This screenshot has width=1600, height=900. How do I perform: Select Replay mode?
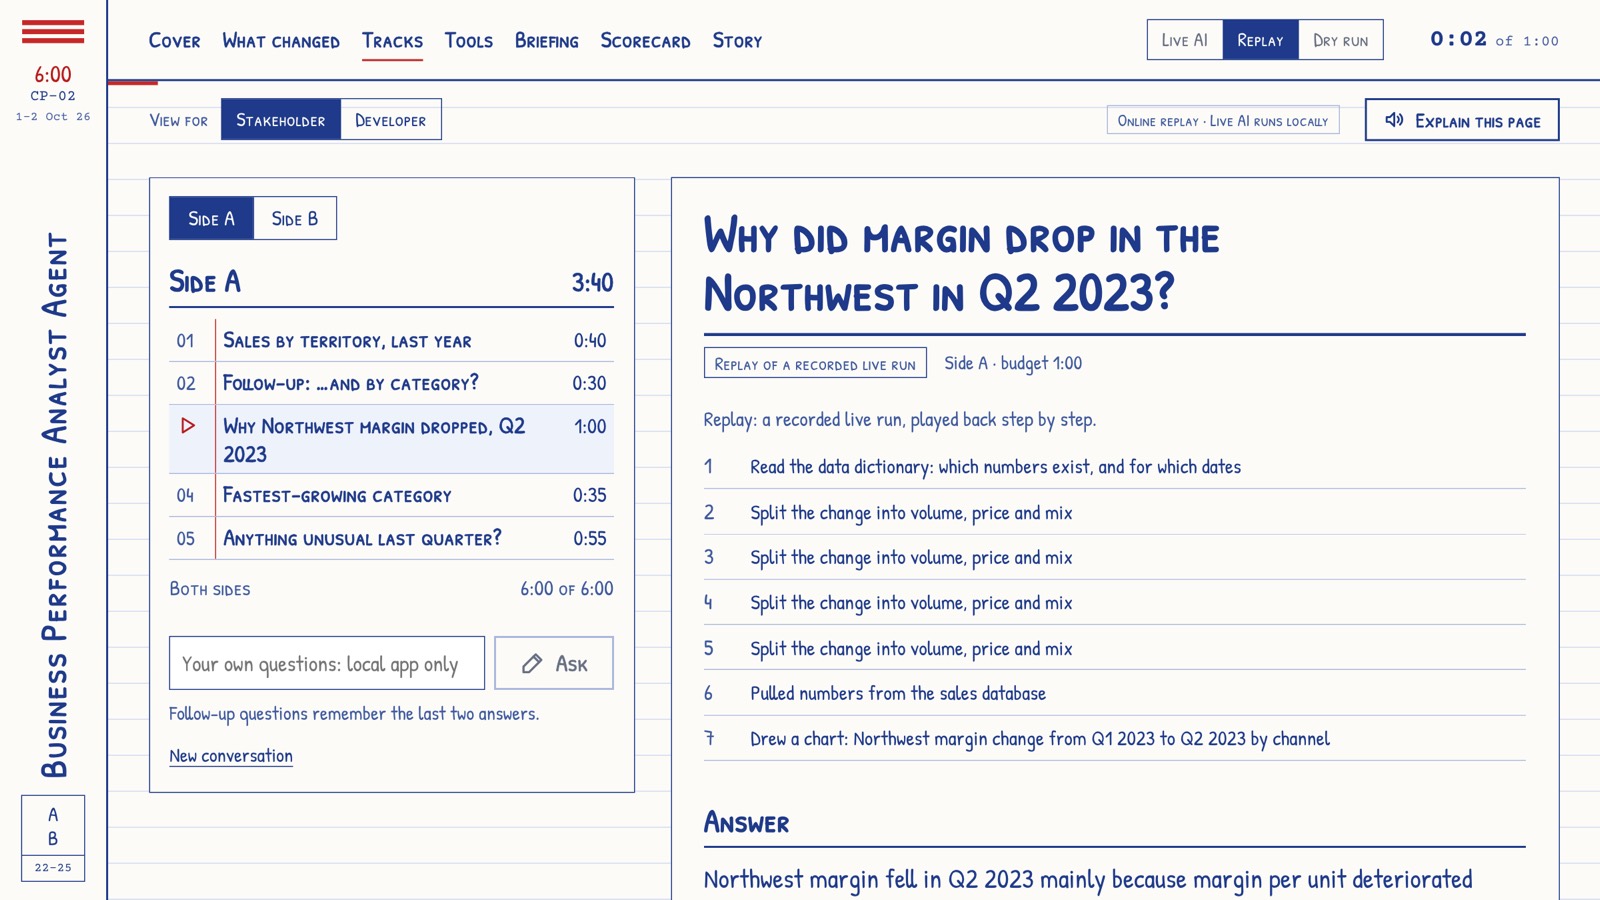point(1260,40)
